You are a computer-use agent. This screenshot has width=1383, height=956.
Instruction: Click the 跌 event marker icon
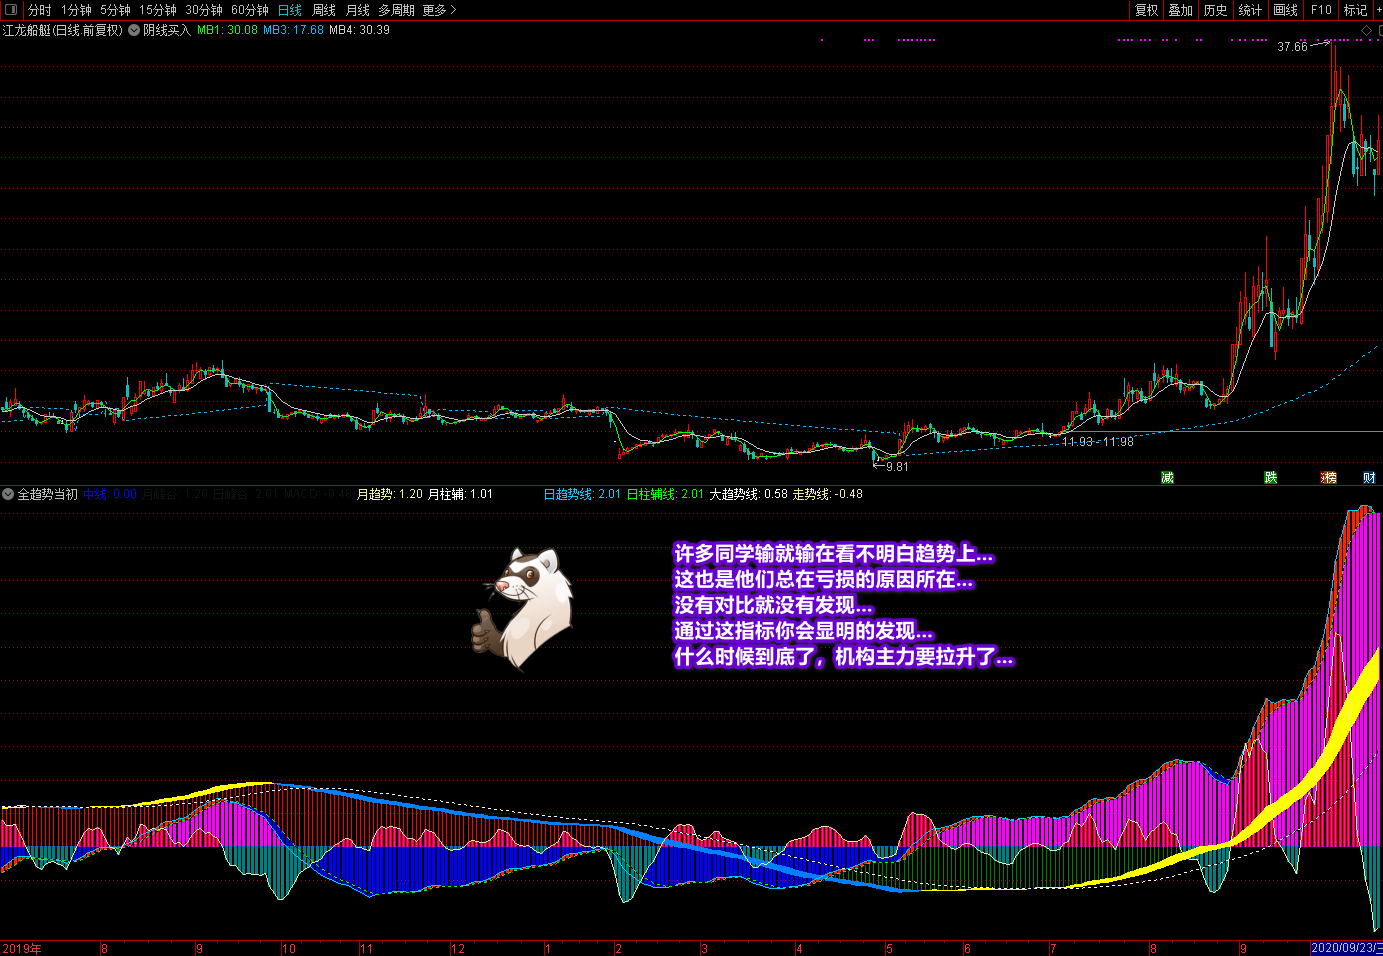click(1270, 478)
